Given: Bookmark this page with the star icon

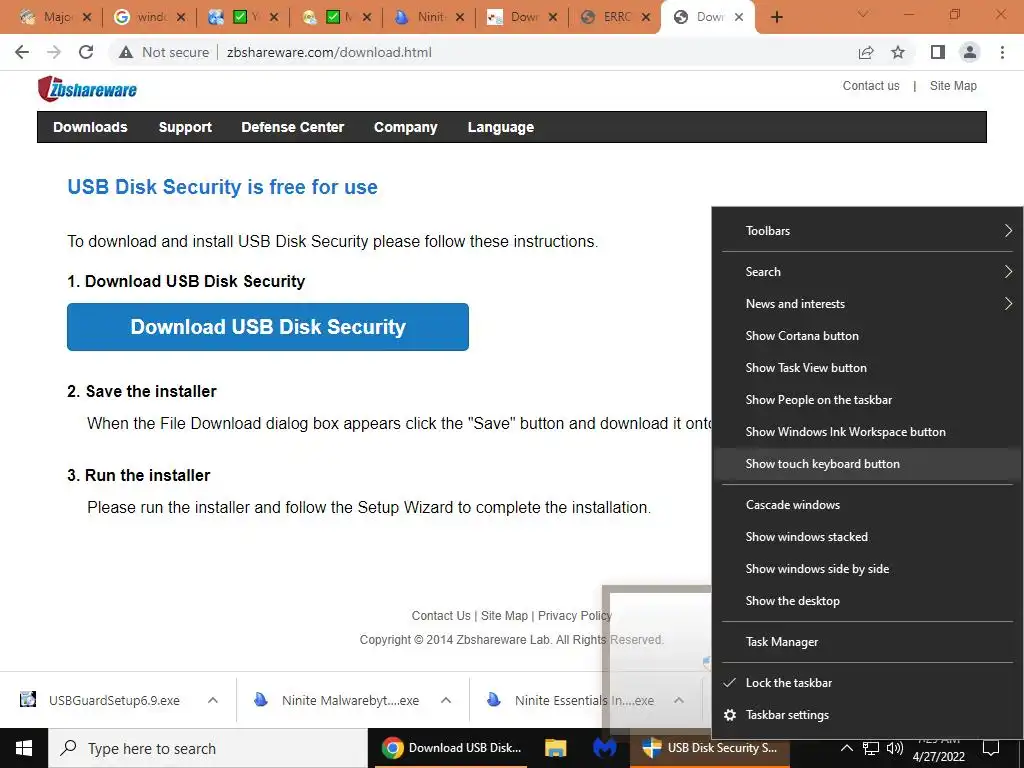Looking at the screenshot, I should point(899,52).
